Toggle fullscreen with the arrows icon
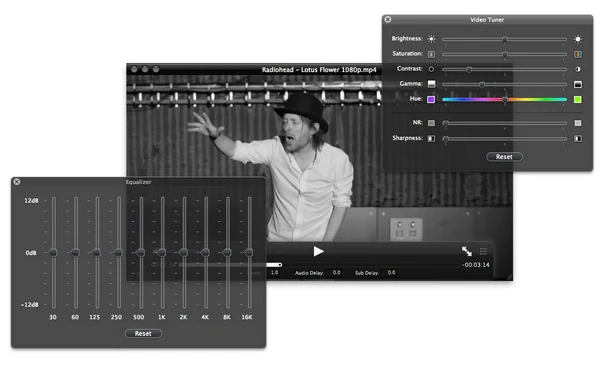The width and height of the screenshot is (600, 371). pyautogui.click(x=466, y=251)
